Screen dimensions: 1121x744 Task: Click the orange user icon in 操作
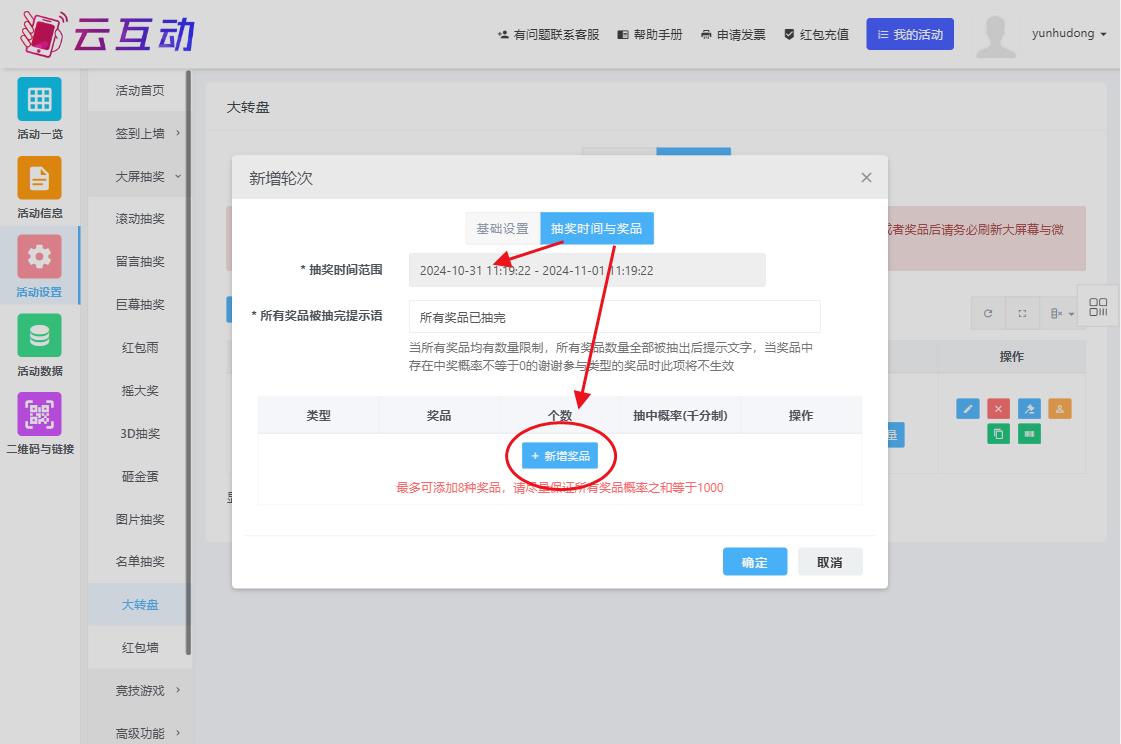(1060, 409)
